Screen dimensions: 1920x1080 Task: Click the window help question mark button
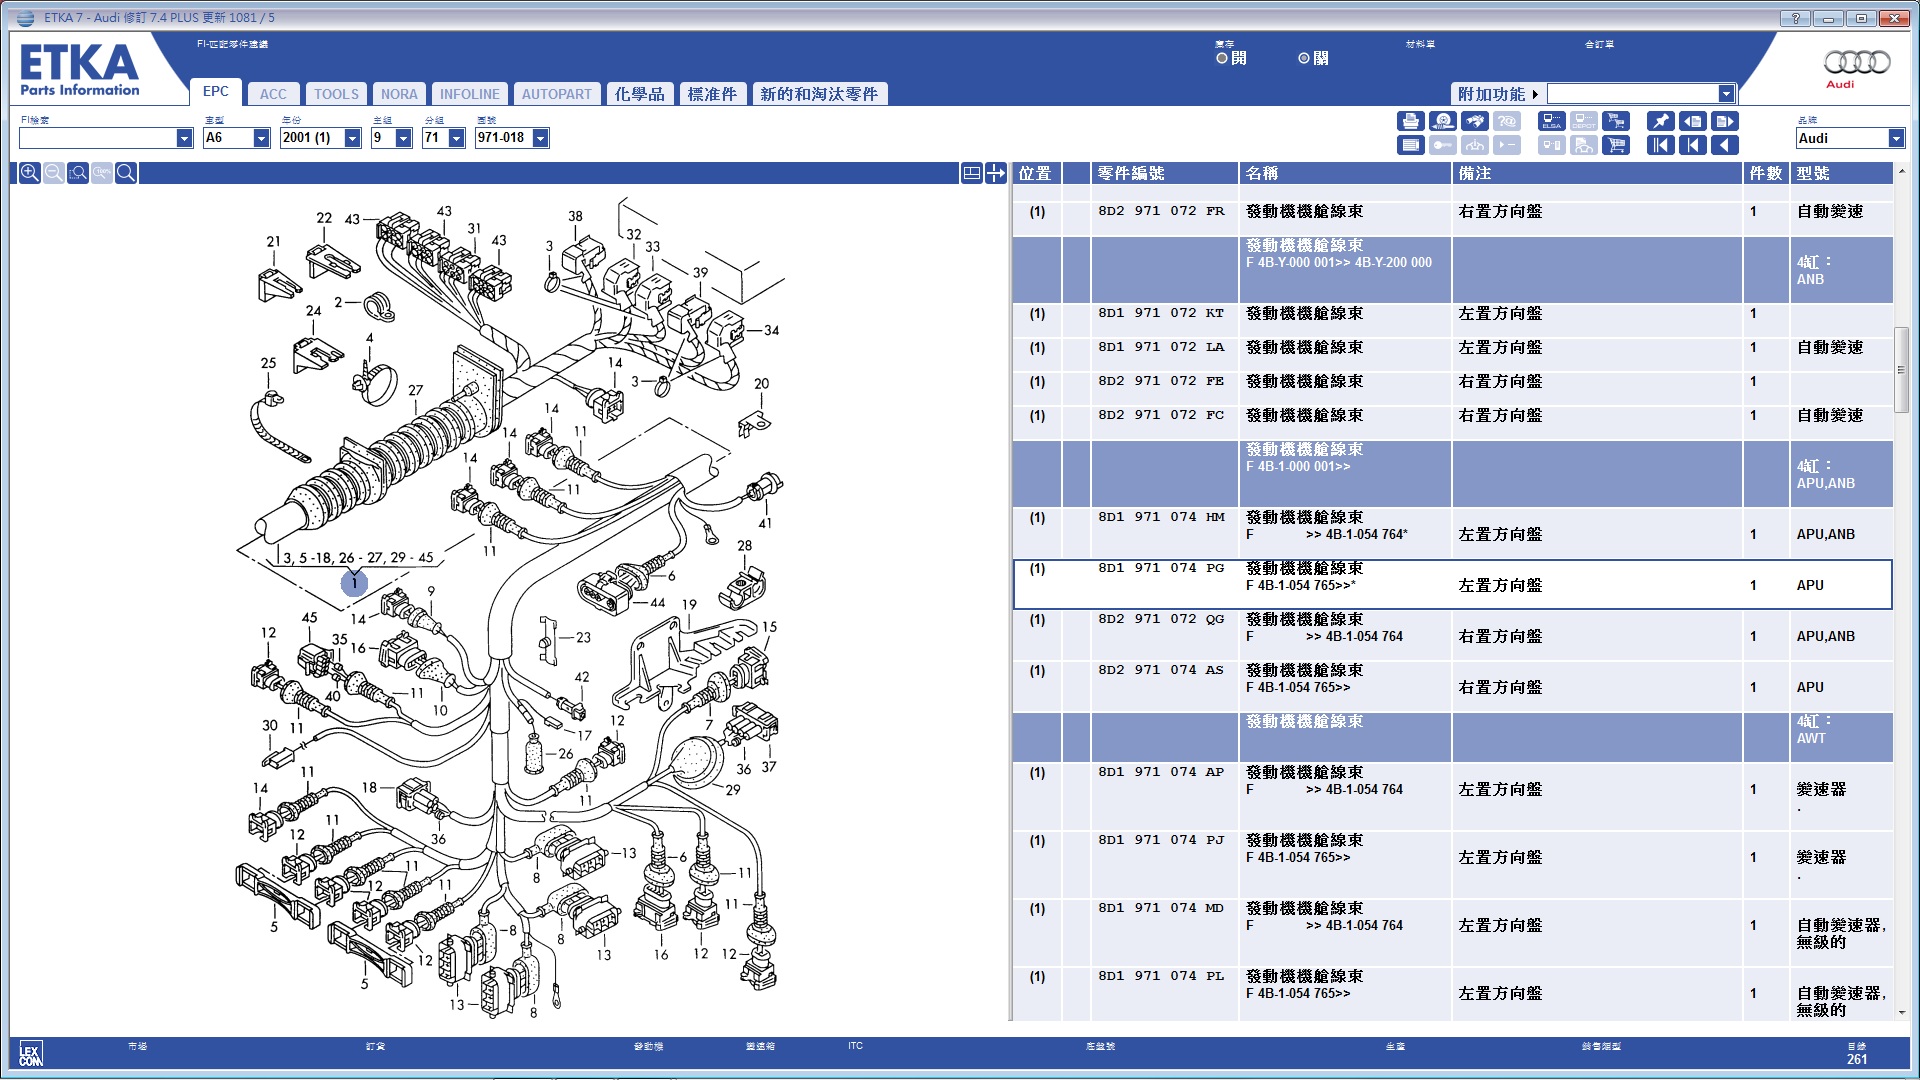coord(1796,18)
